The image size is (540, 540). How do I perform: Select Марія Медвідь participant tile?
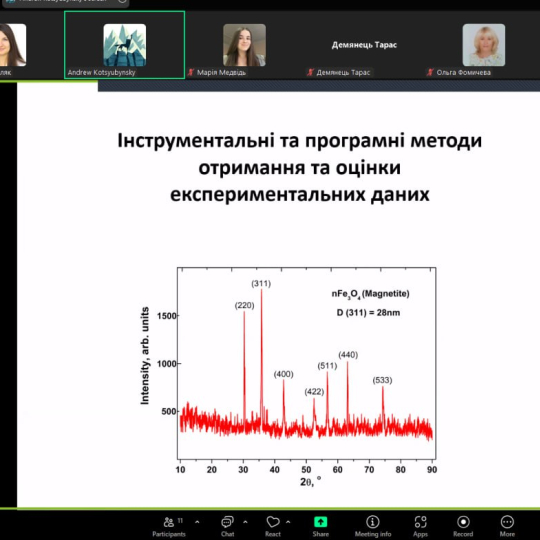tap(244, 45)
